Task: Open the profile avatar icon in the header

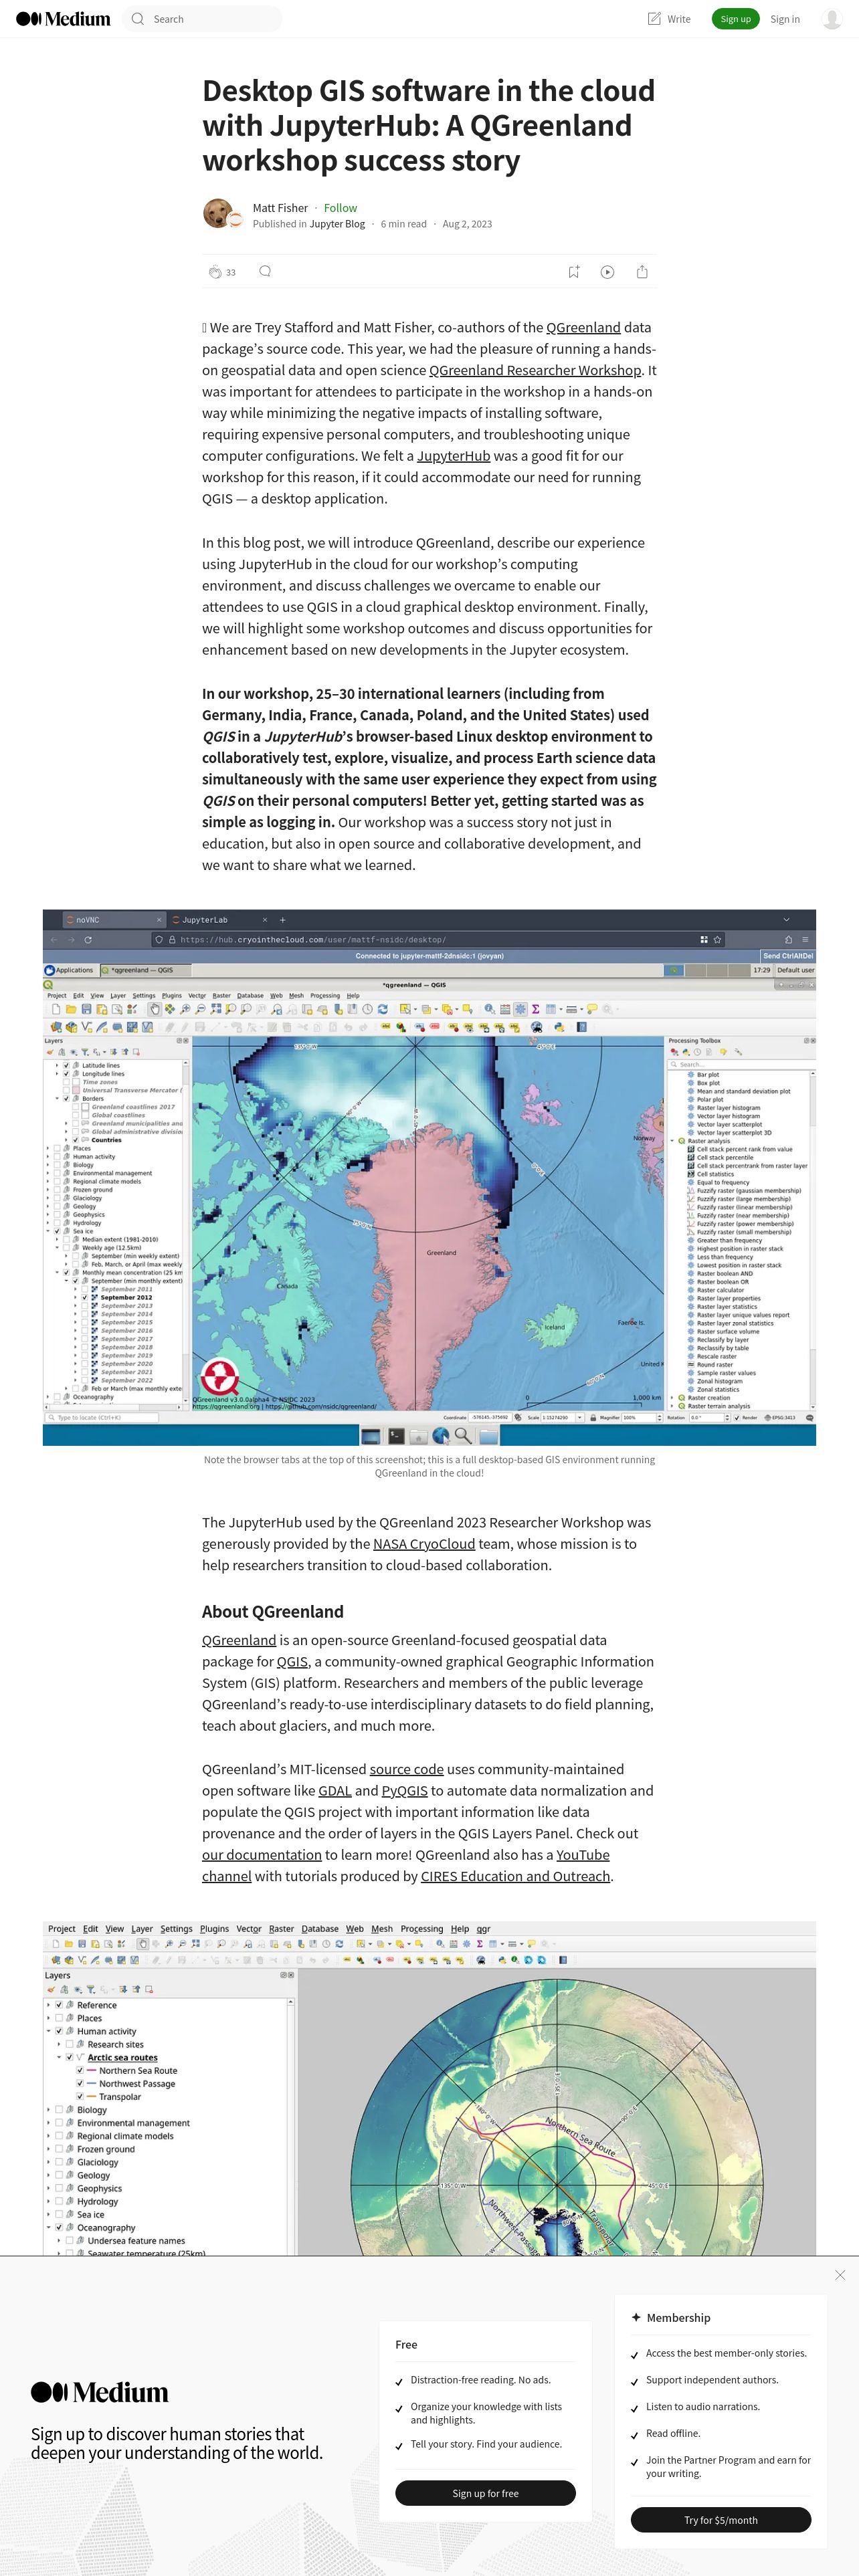Action: point(831,19)
